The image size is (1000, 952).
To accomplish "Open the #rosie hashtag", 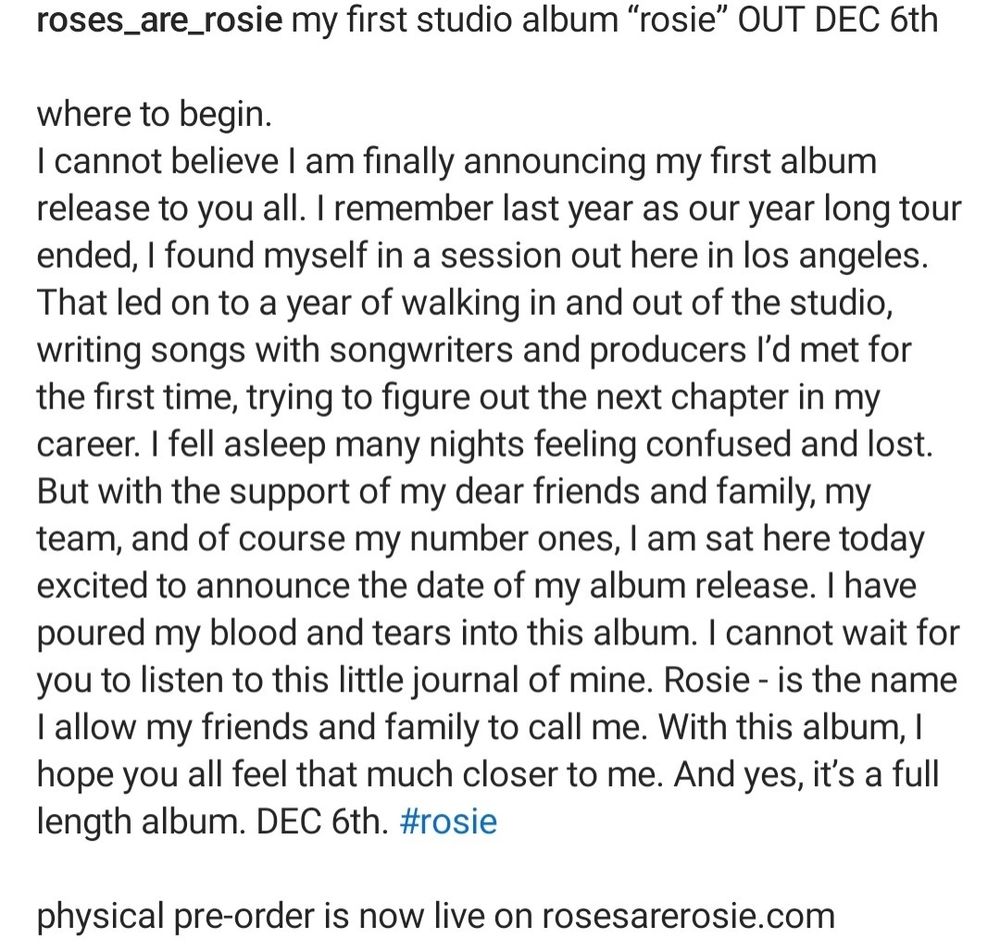I will point(448,821).
